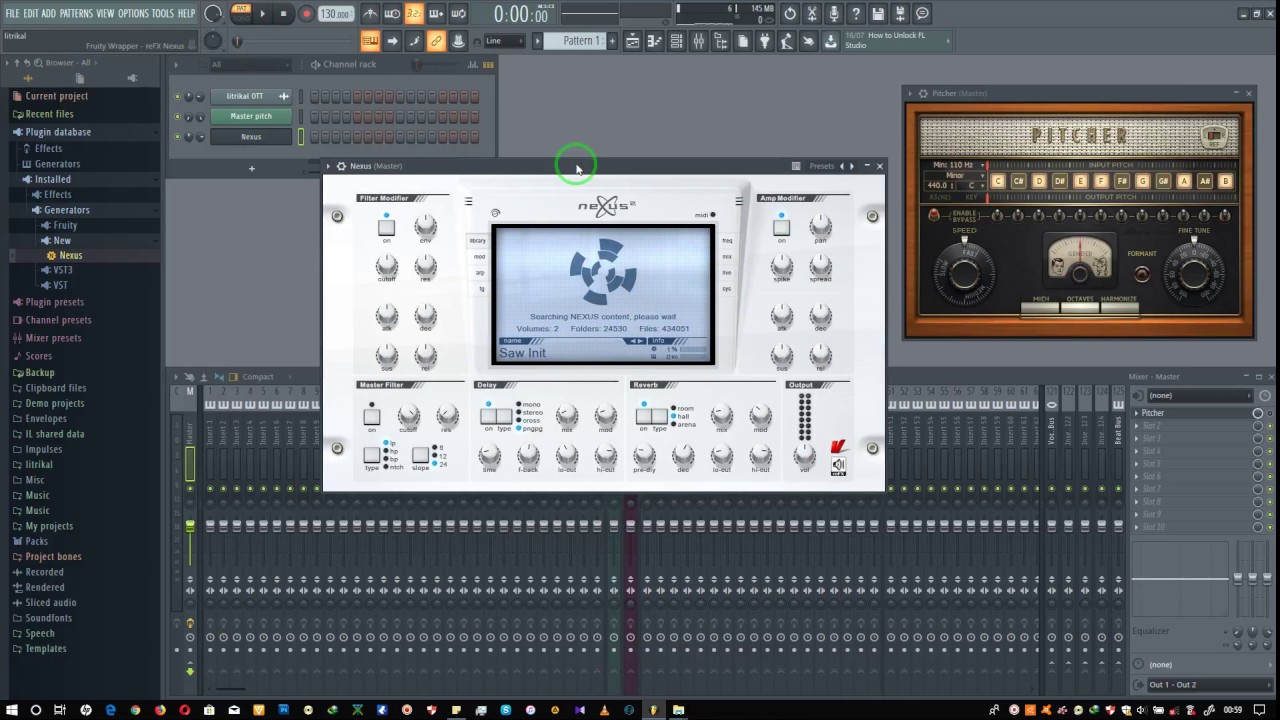Click the Pitcher SPEED knob
1280x720 pixels.
coord(964,272)
